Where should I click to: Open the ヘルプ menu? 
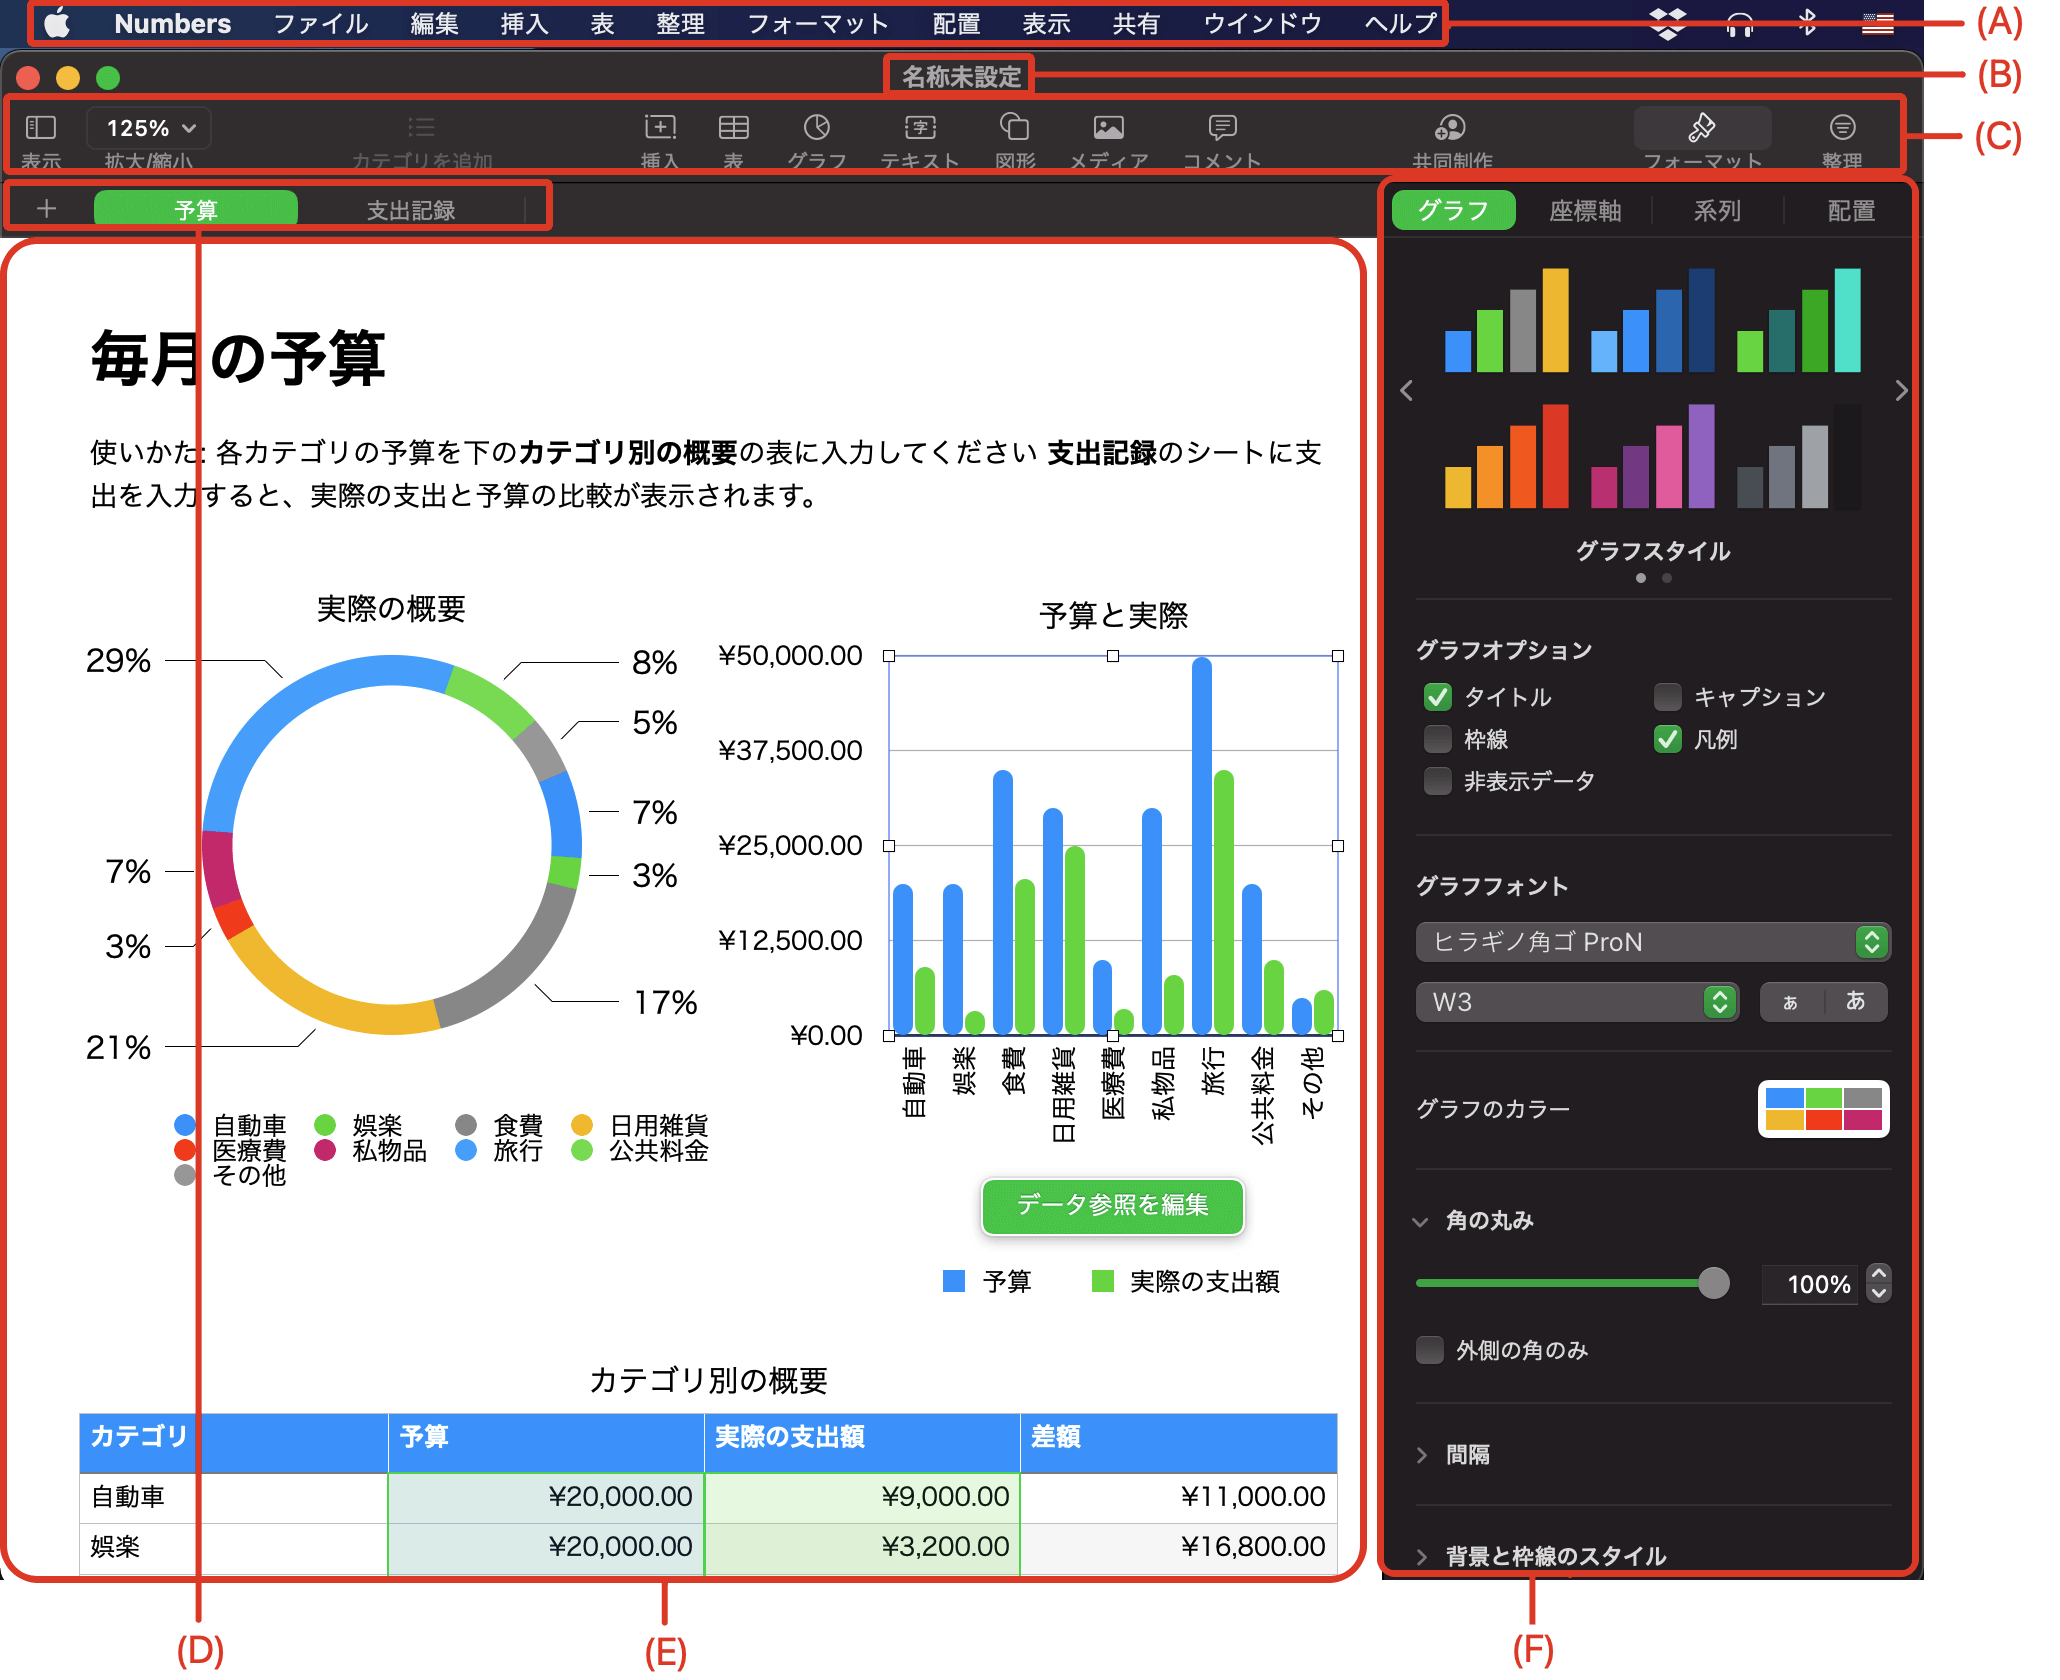(1401, 23)
